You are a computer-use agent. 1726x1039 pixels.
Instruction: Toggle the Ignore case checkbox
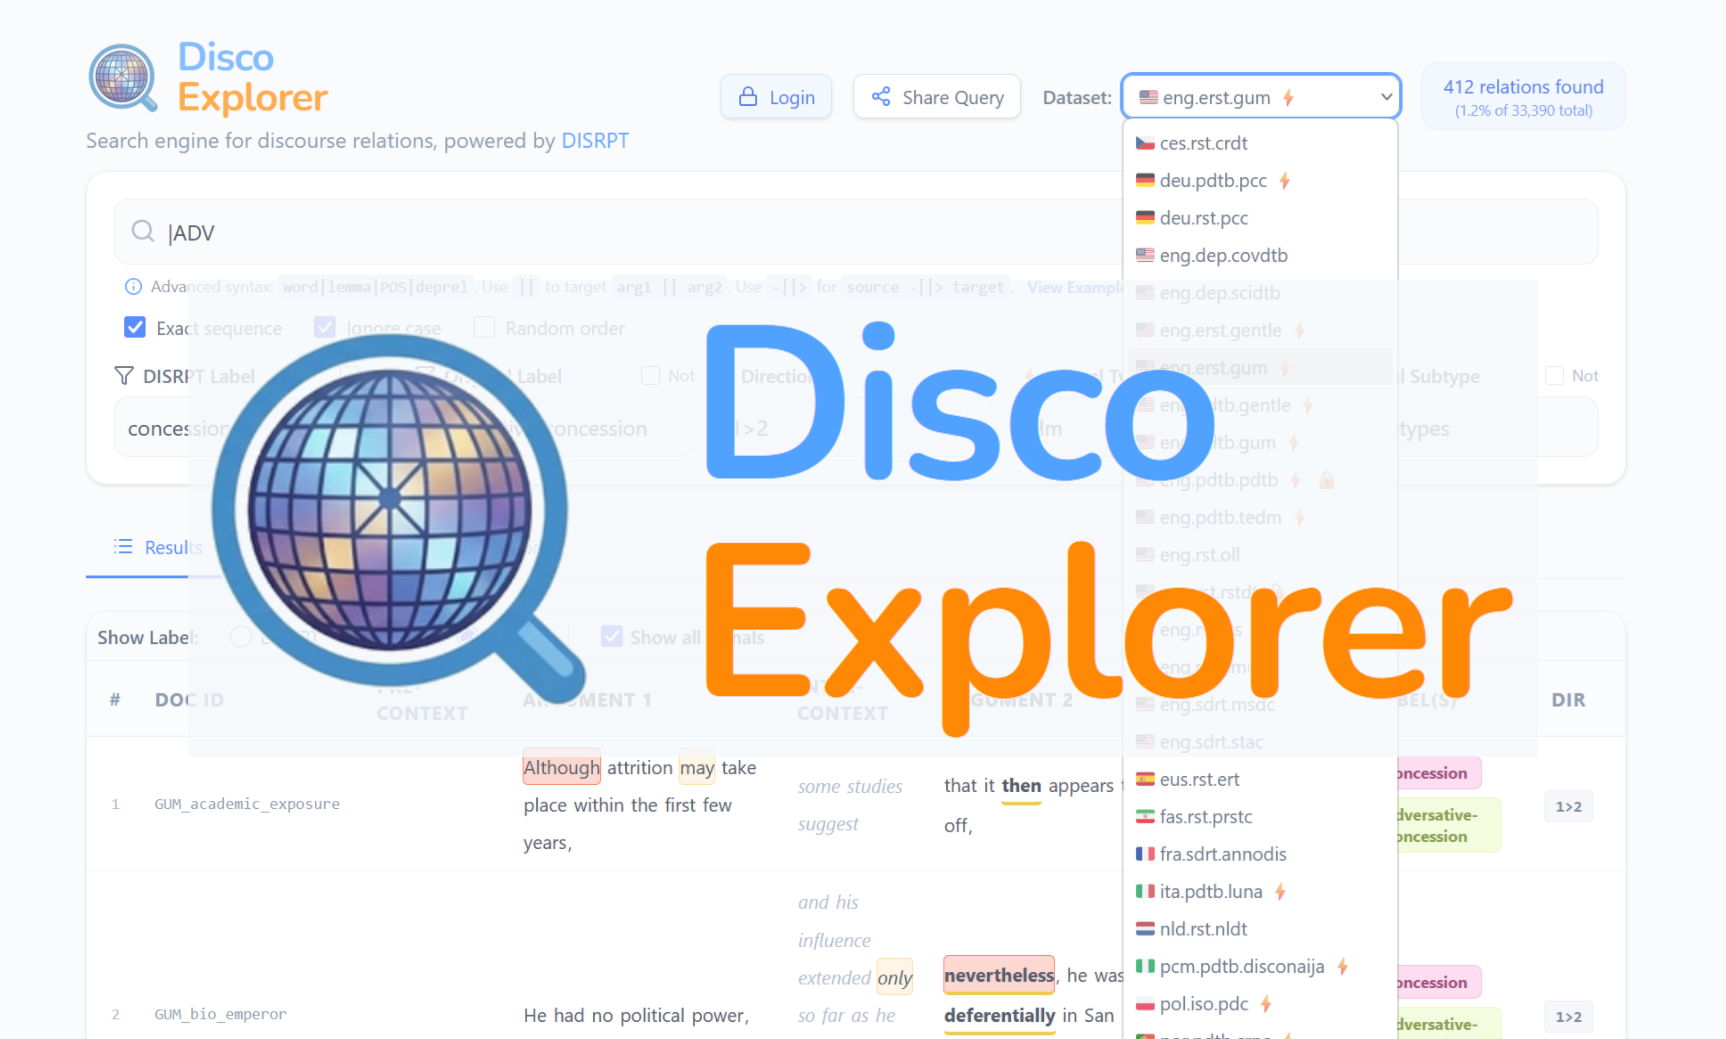pos(325,327)
